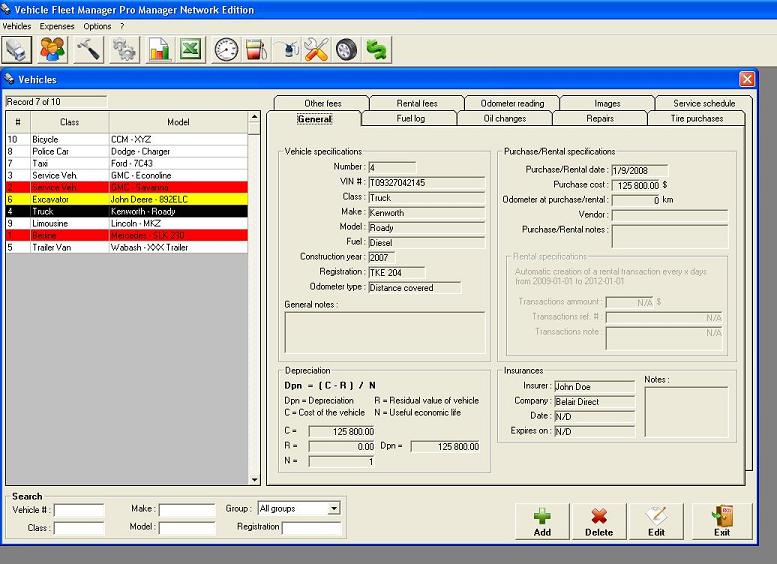
Task: Click the # column header
Action: (18, 122)
